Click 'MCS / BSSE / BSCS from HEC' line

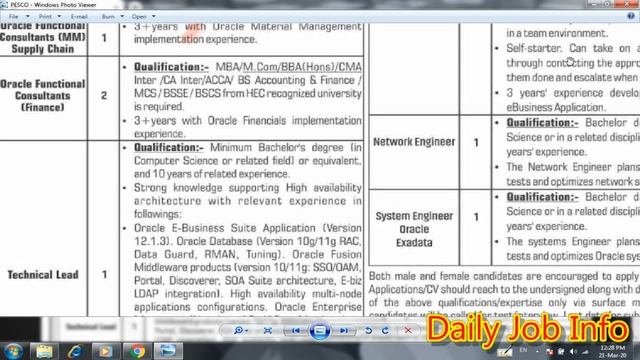coord(248,93)
